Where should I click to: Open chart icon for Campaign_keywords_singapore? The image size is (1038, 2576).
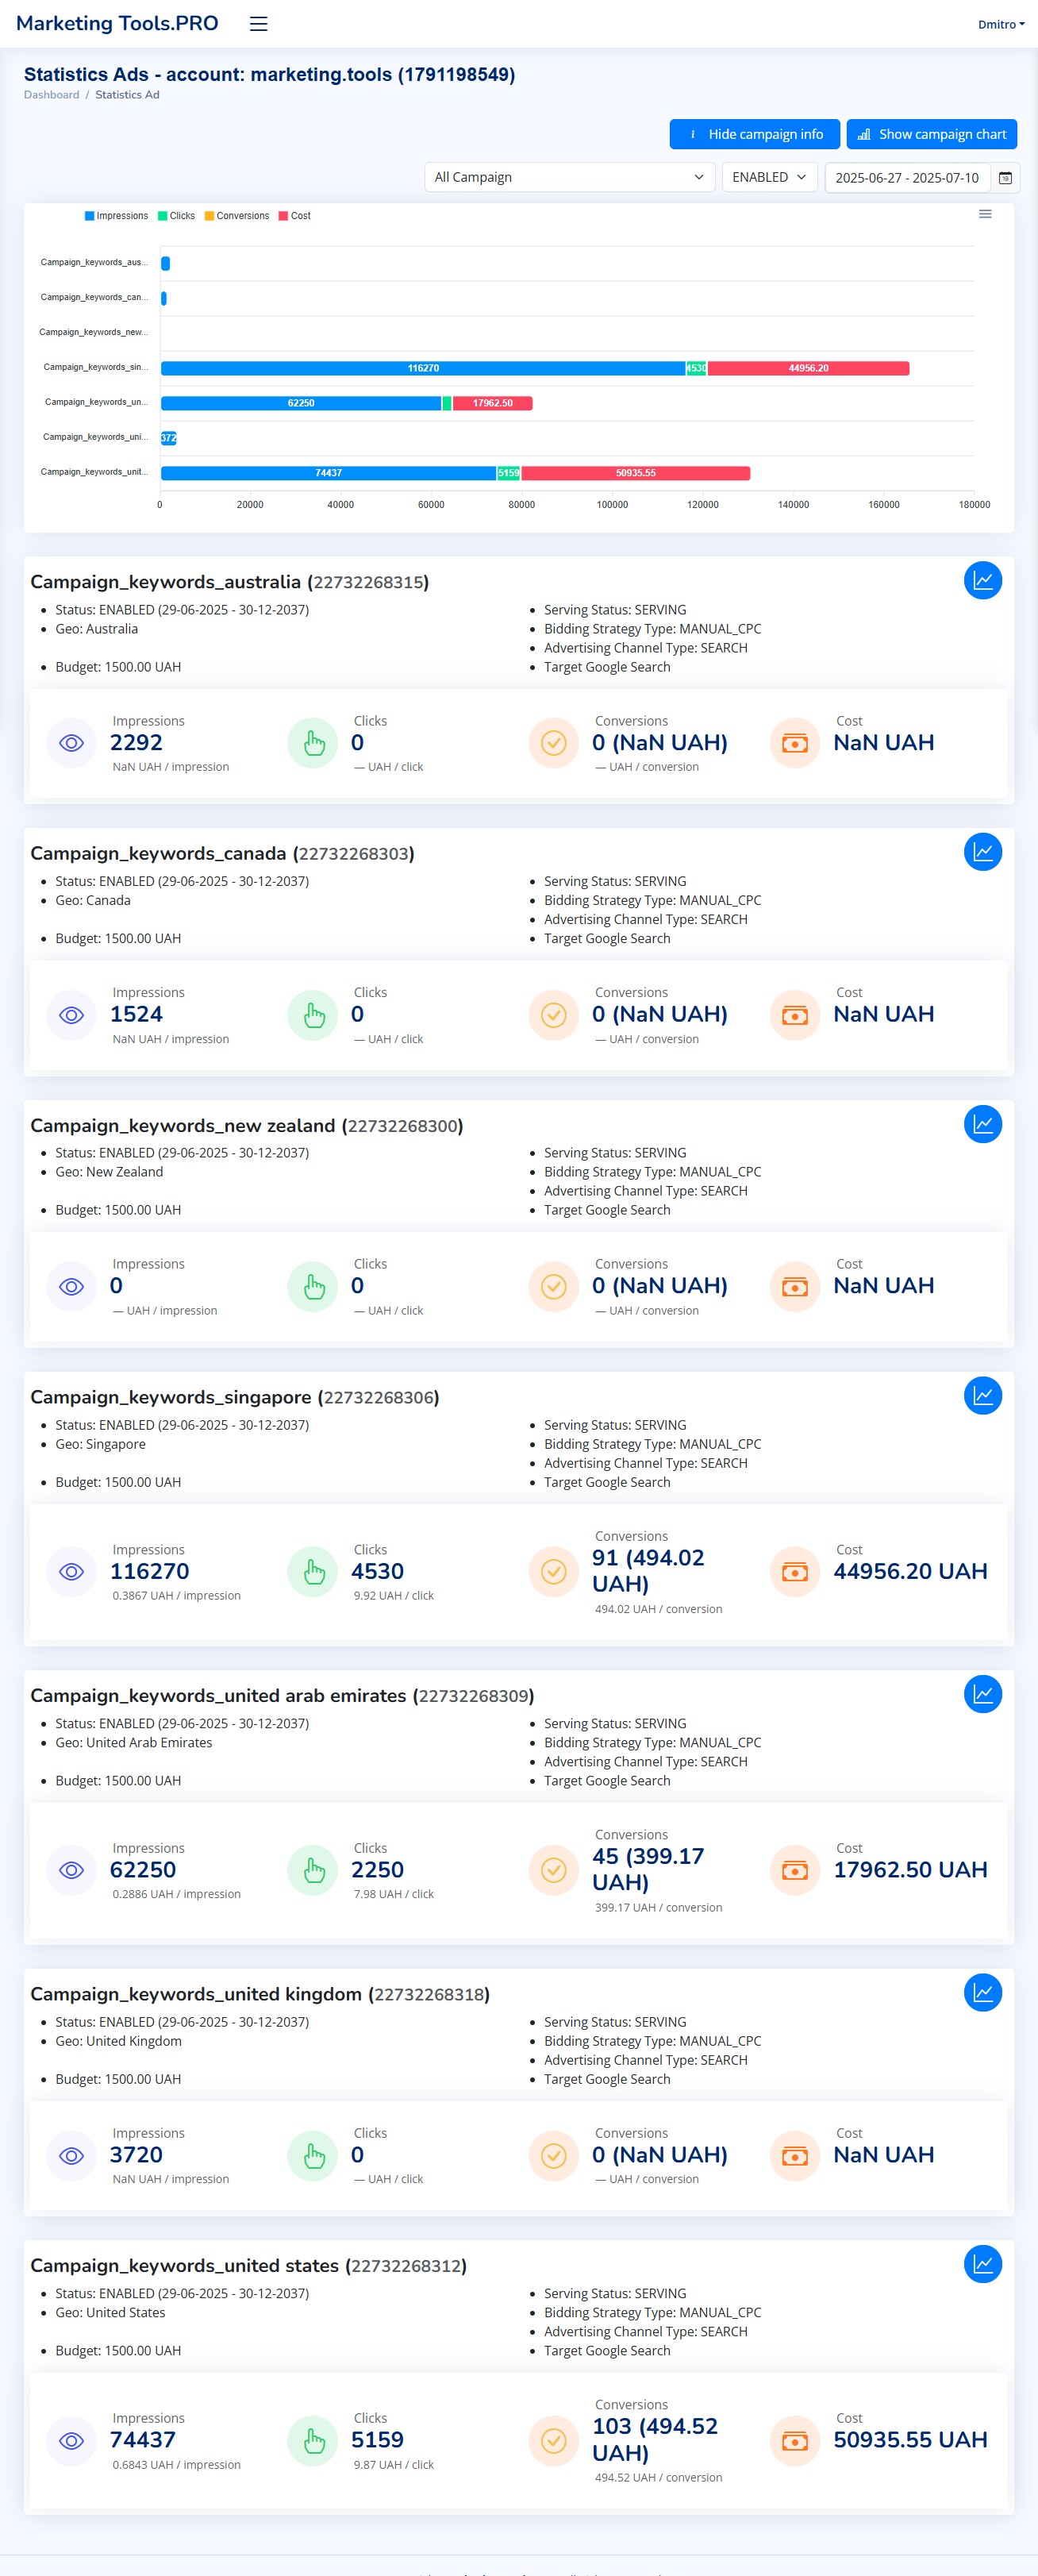[982, 1396]
